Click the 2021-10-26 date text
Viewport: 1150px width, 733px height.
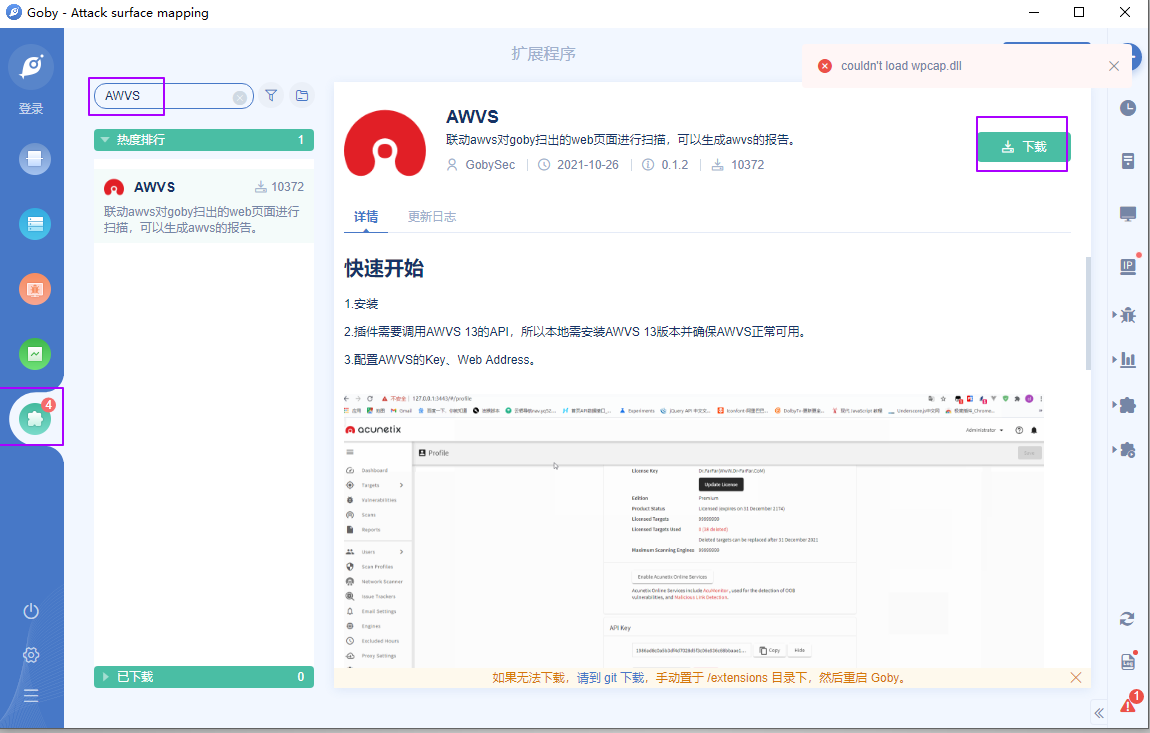click(587, 165)
